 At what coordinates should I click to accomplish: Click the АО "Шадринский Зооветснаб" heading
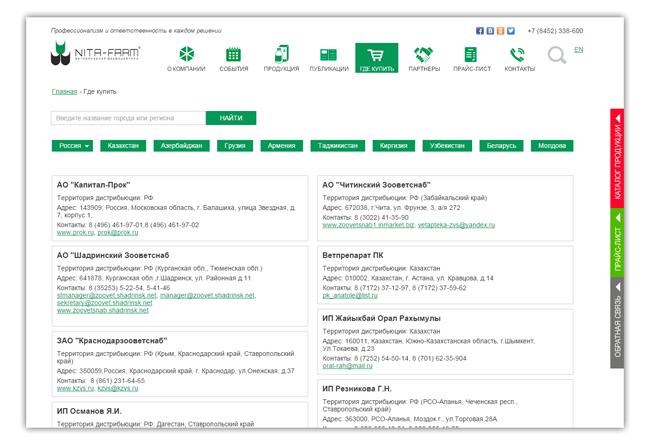click(113, 255)
